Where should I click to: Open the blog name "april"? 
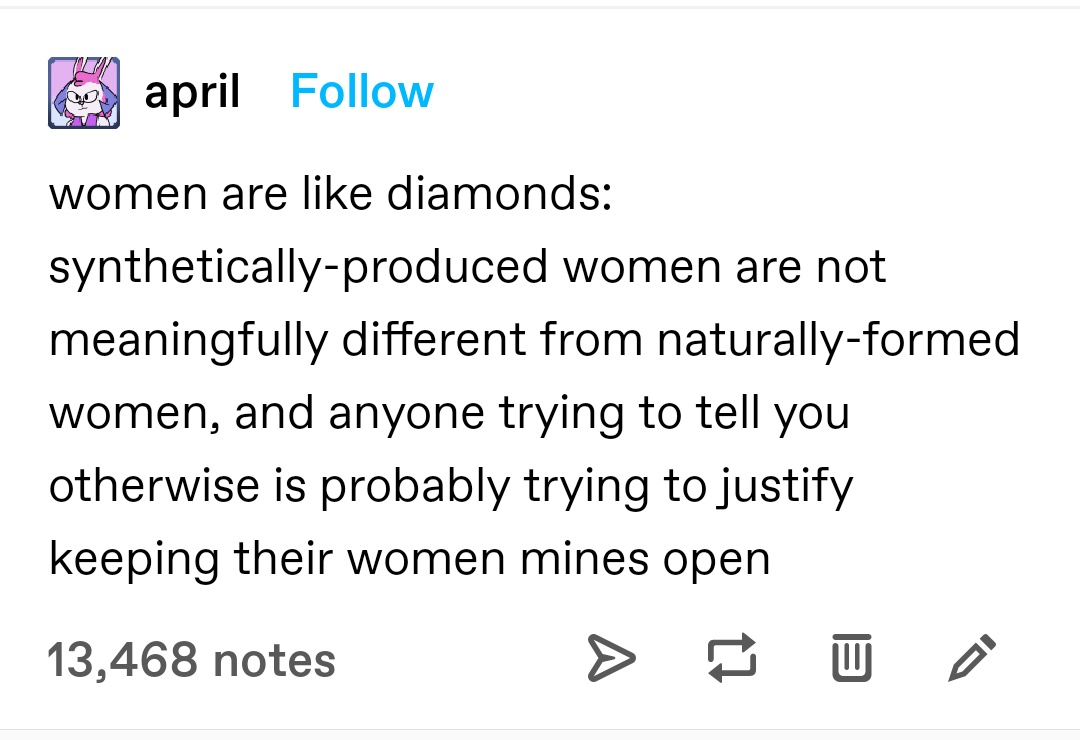click(x=192, y=92)
